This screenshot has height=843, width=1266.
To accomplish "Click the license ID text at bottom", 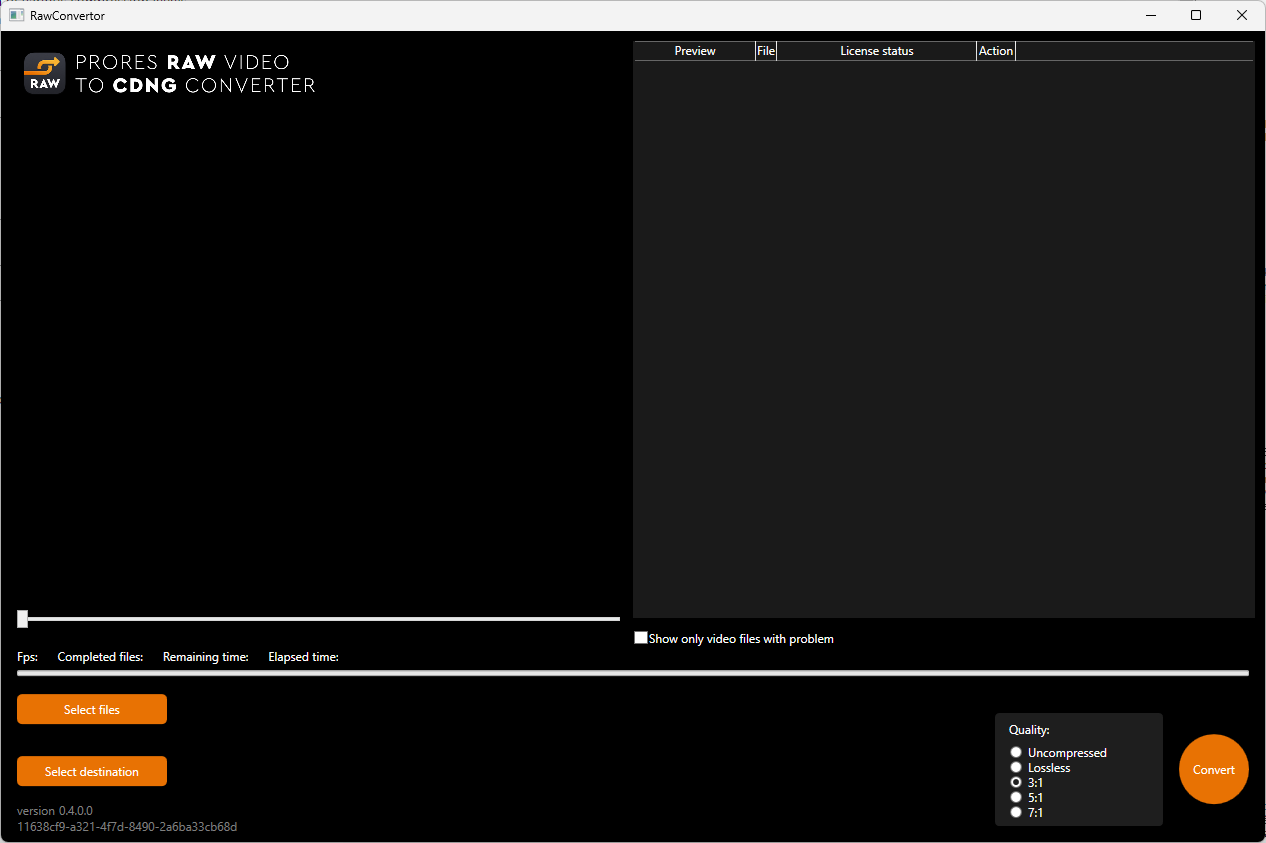I will tap(127, 826).
